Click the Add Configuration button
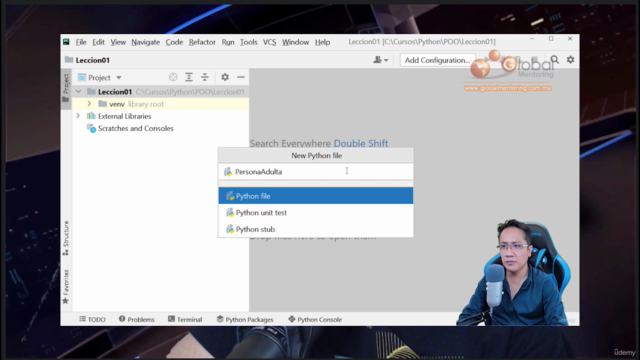 [x=437, y=60]
